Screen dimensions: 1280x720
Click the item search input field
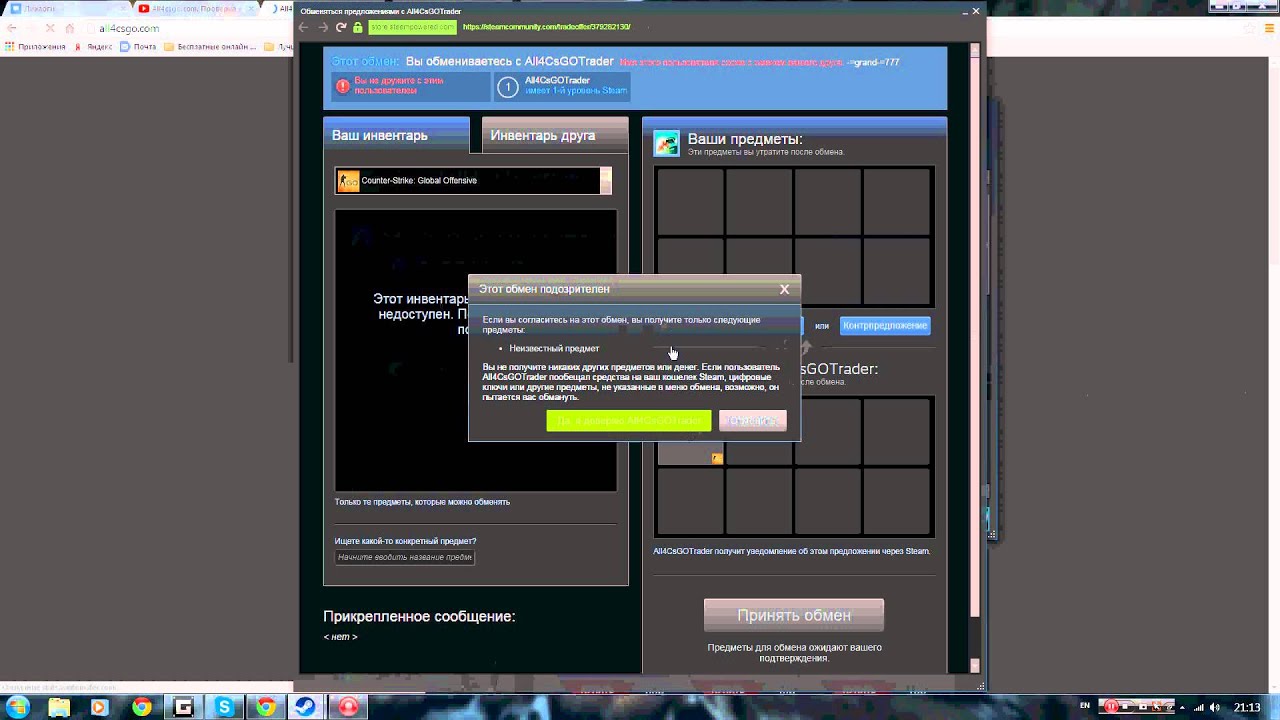point(405,557)
